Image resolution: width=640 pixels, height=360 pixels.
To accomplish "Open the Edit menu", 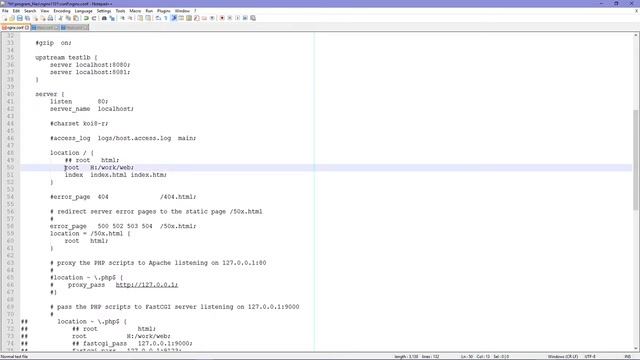I will pyautogui.click(x=16, y=11).
